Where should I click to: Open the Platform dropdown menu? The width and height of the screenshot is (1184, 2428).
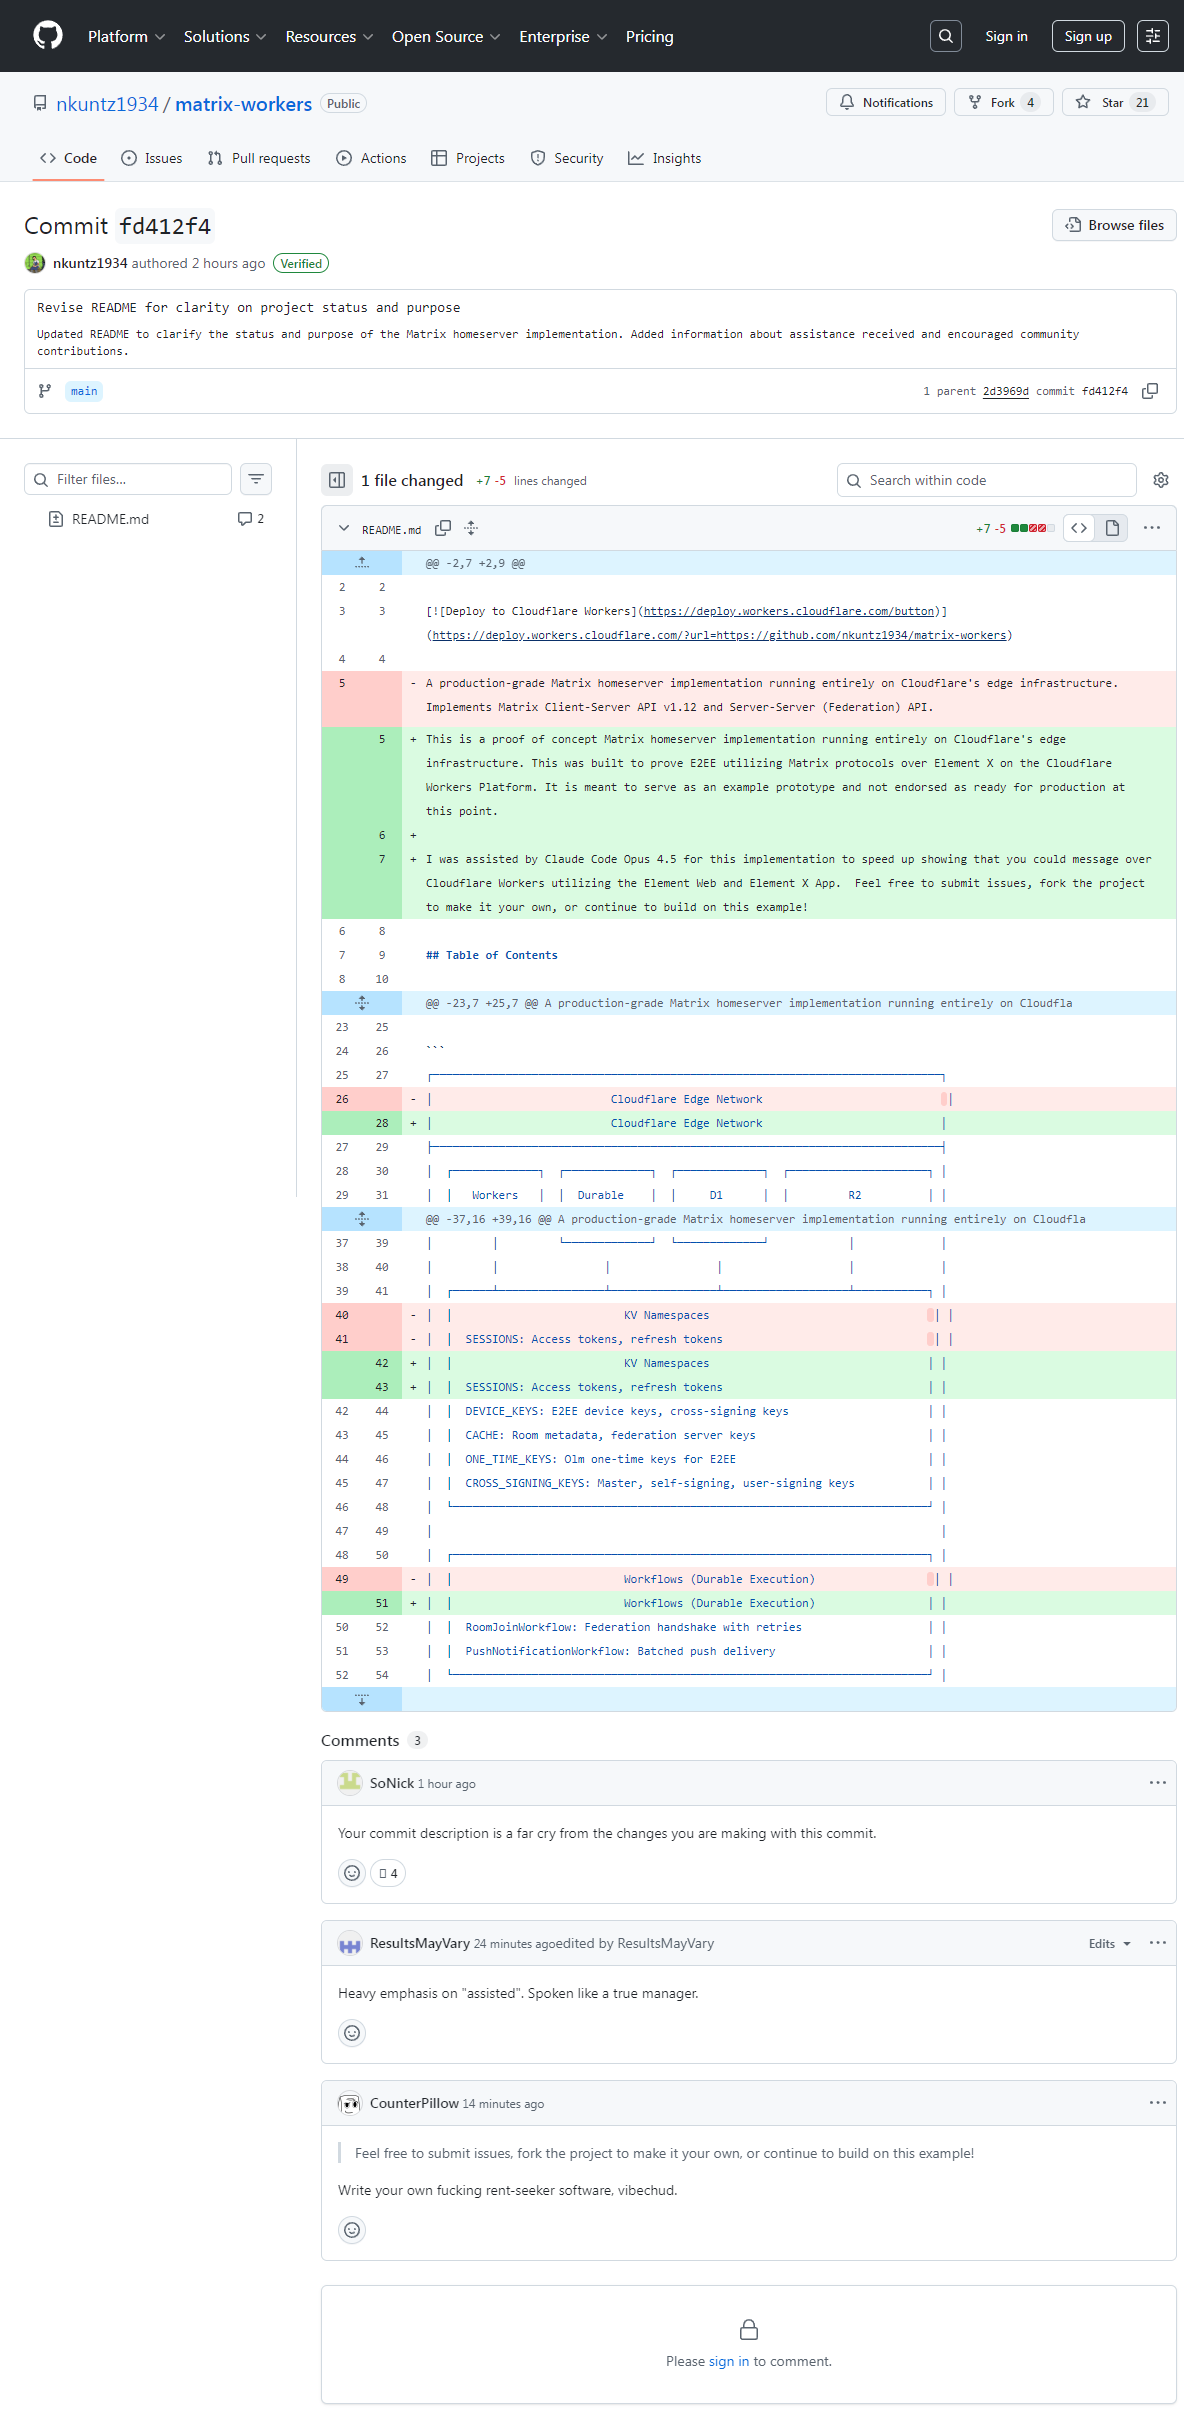pos(126,36)
